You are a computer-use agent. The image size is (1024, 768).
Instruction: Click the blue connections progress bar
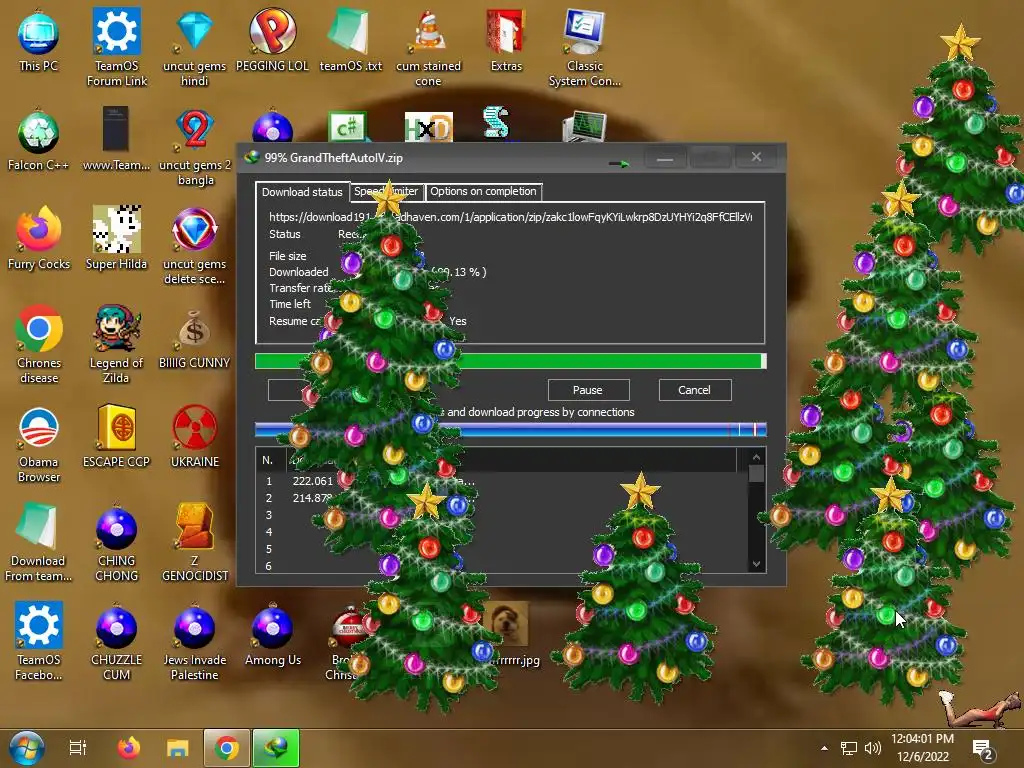(x=511, y=429)
